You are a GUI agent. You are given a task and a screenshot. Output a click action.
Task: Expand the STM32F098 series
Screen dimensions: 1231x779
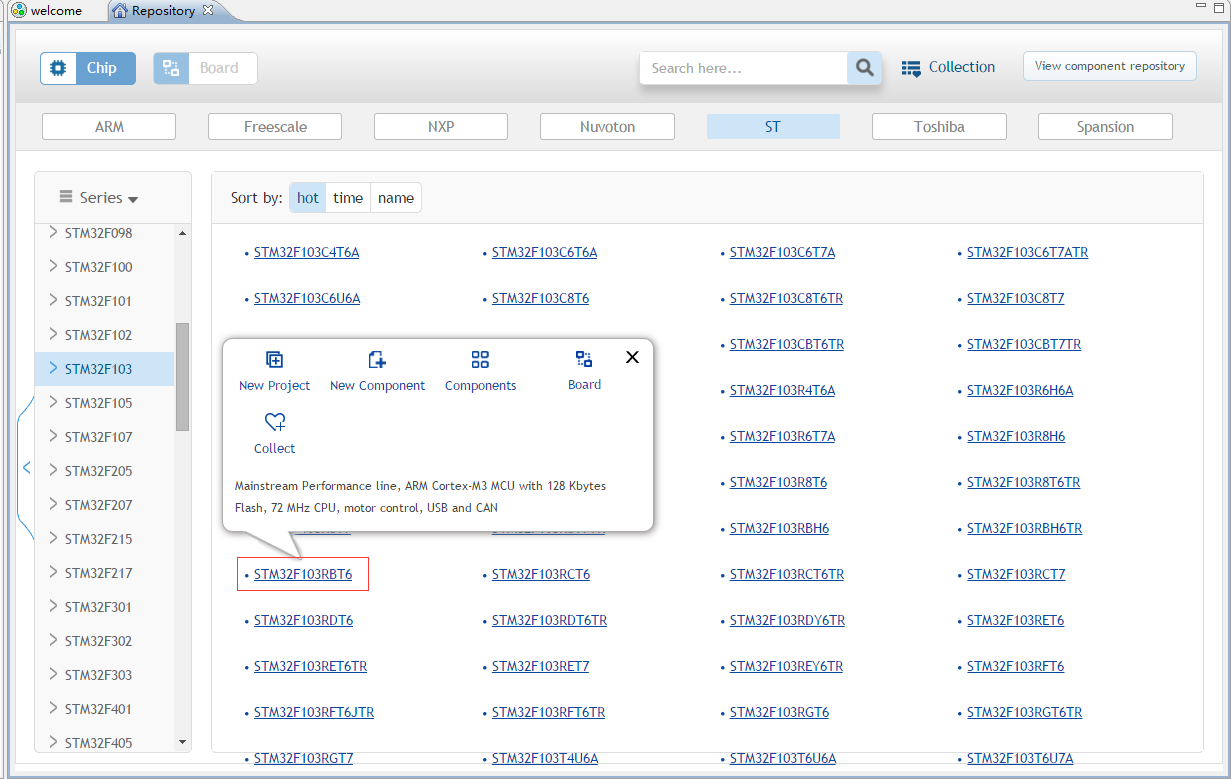pos(53,233)
